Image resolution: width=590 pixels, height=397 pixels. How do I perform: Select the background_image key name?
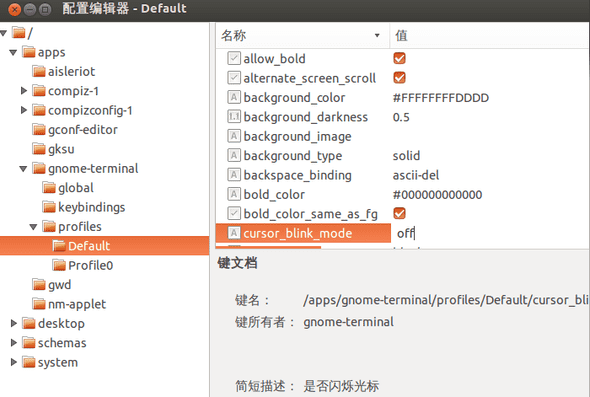297,137
